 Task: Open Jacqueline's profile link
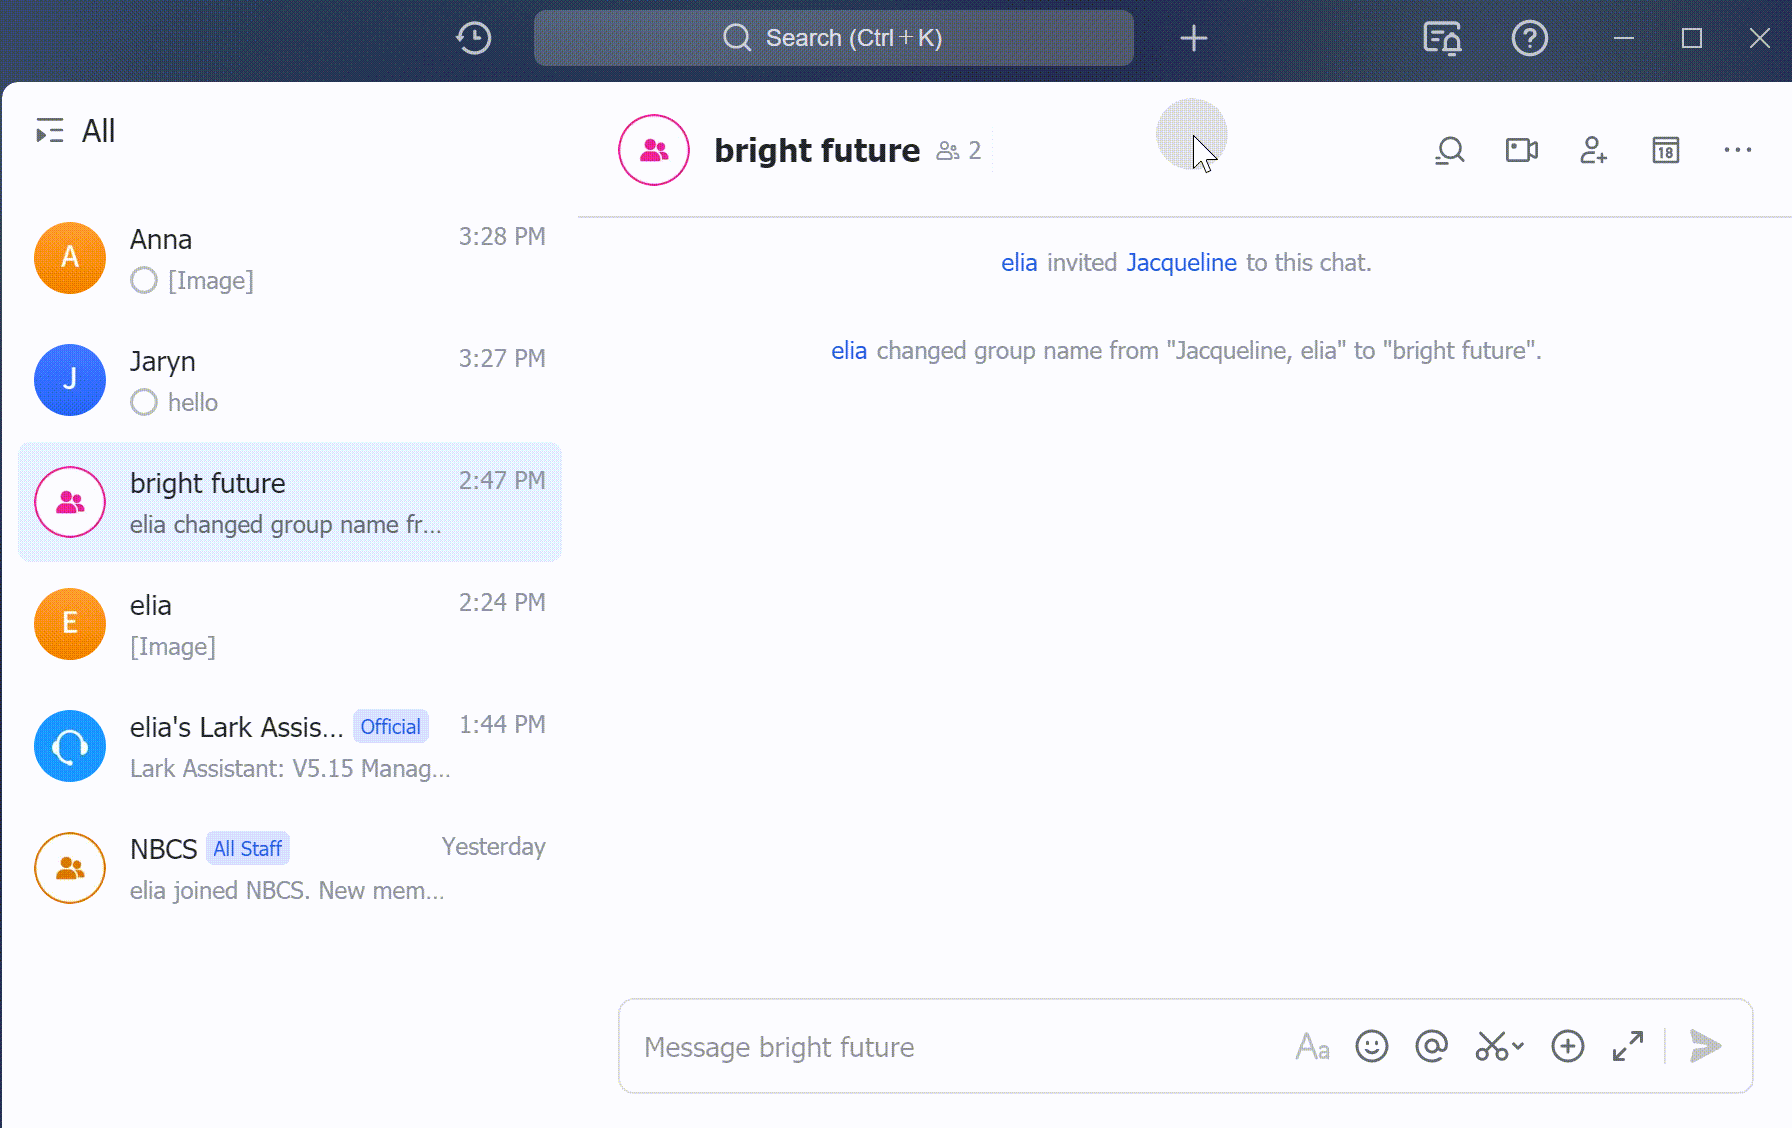(1181, 262)
